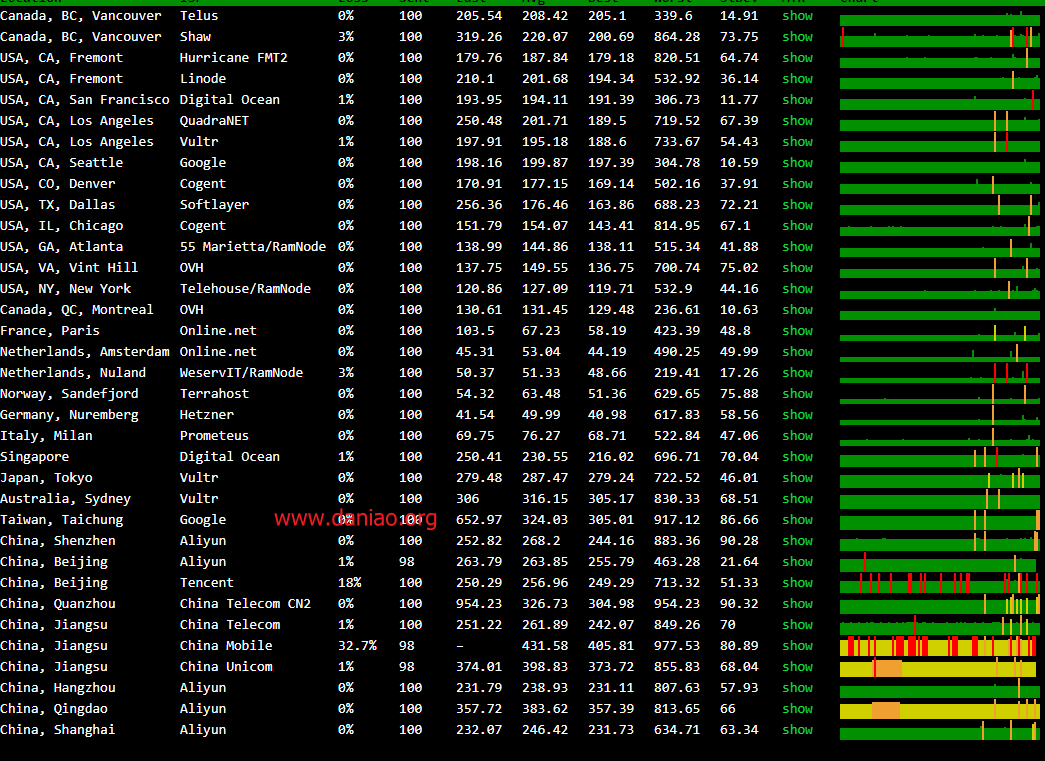This screenshot has height=761, width=1045.
Task: Open the show link for Vancouver Telus
Action: (797, 15)
